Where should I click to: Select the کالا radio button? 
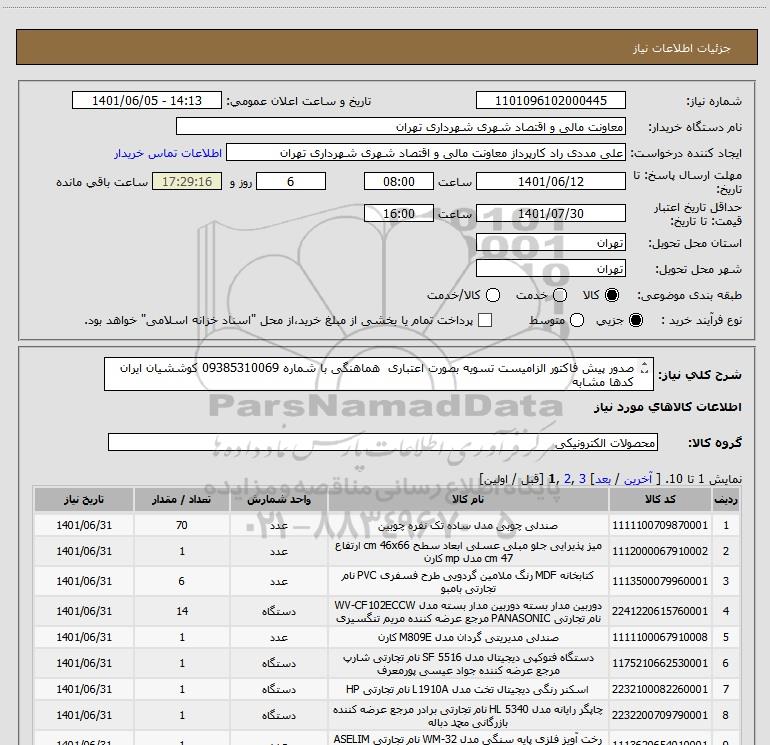612,295
